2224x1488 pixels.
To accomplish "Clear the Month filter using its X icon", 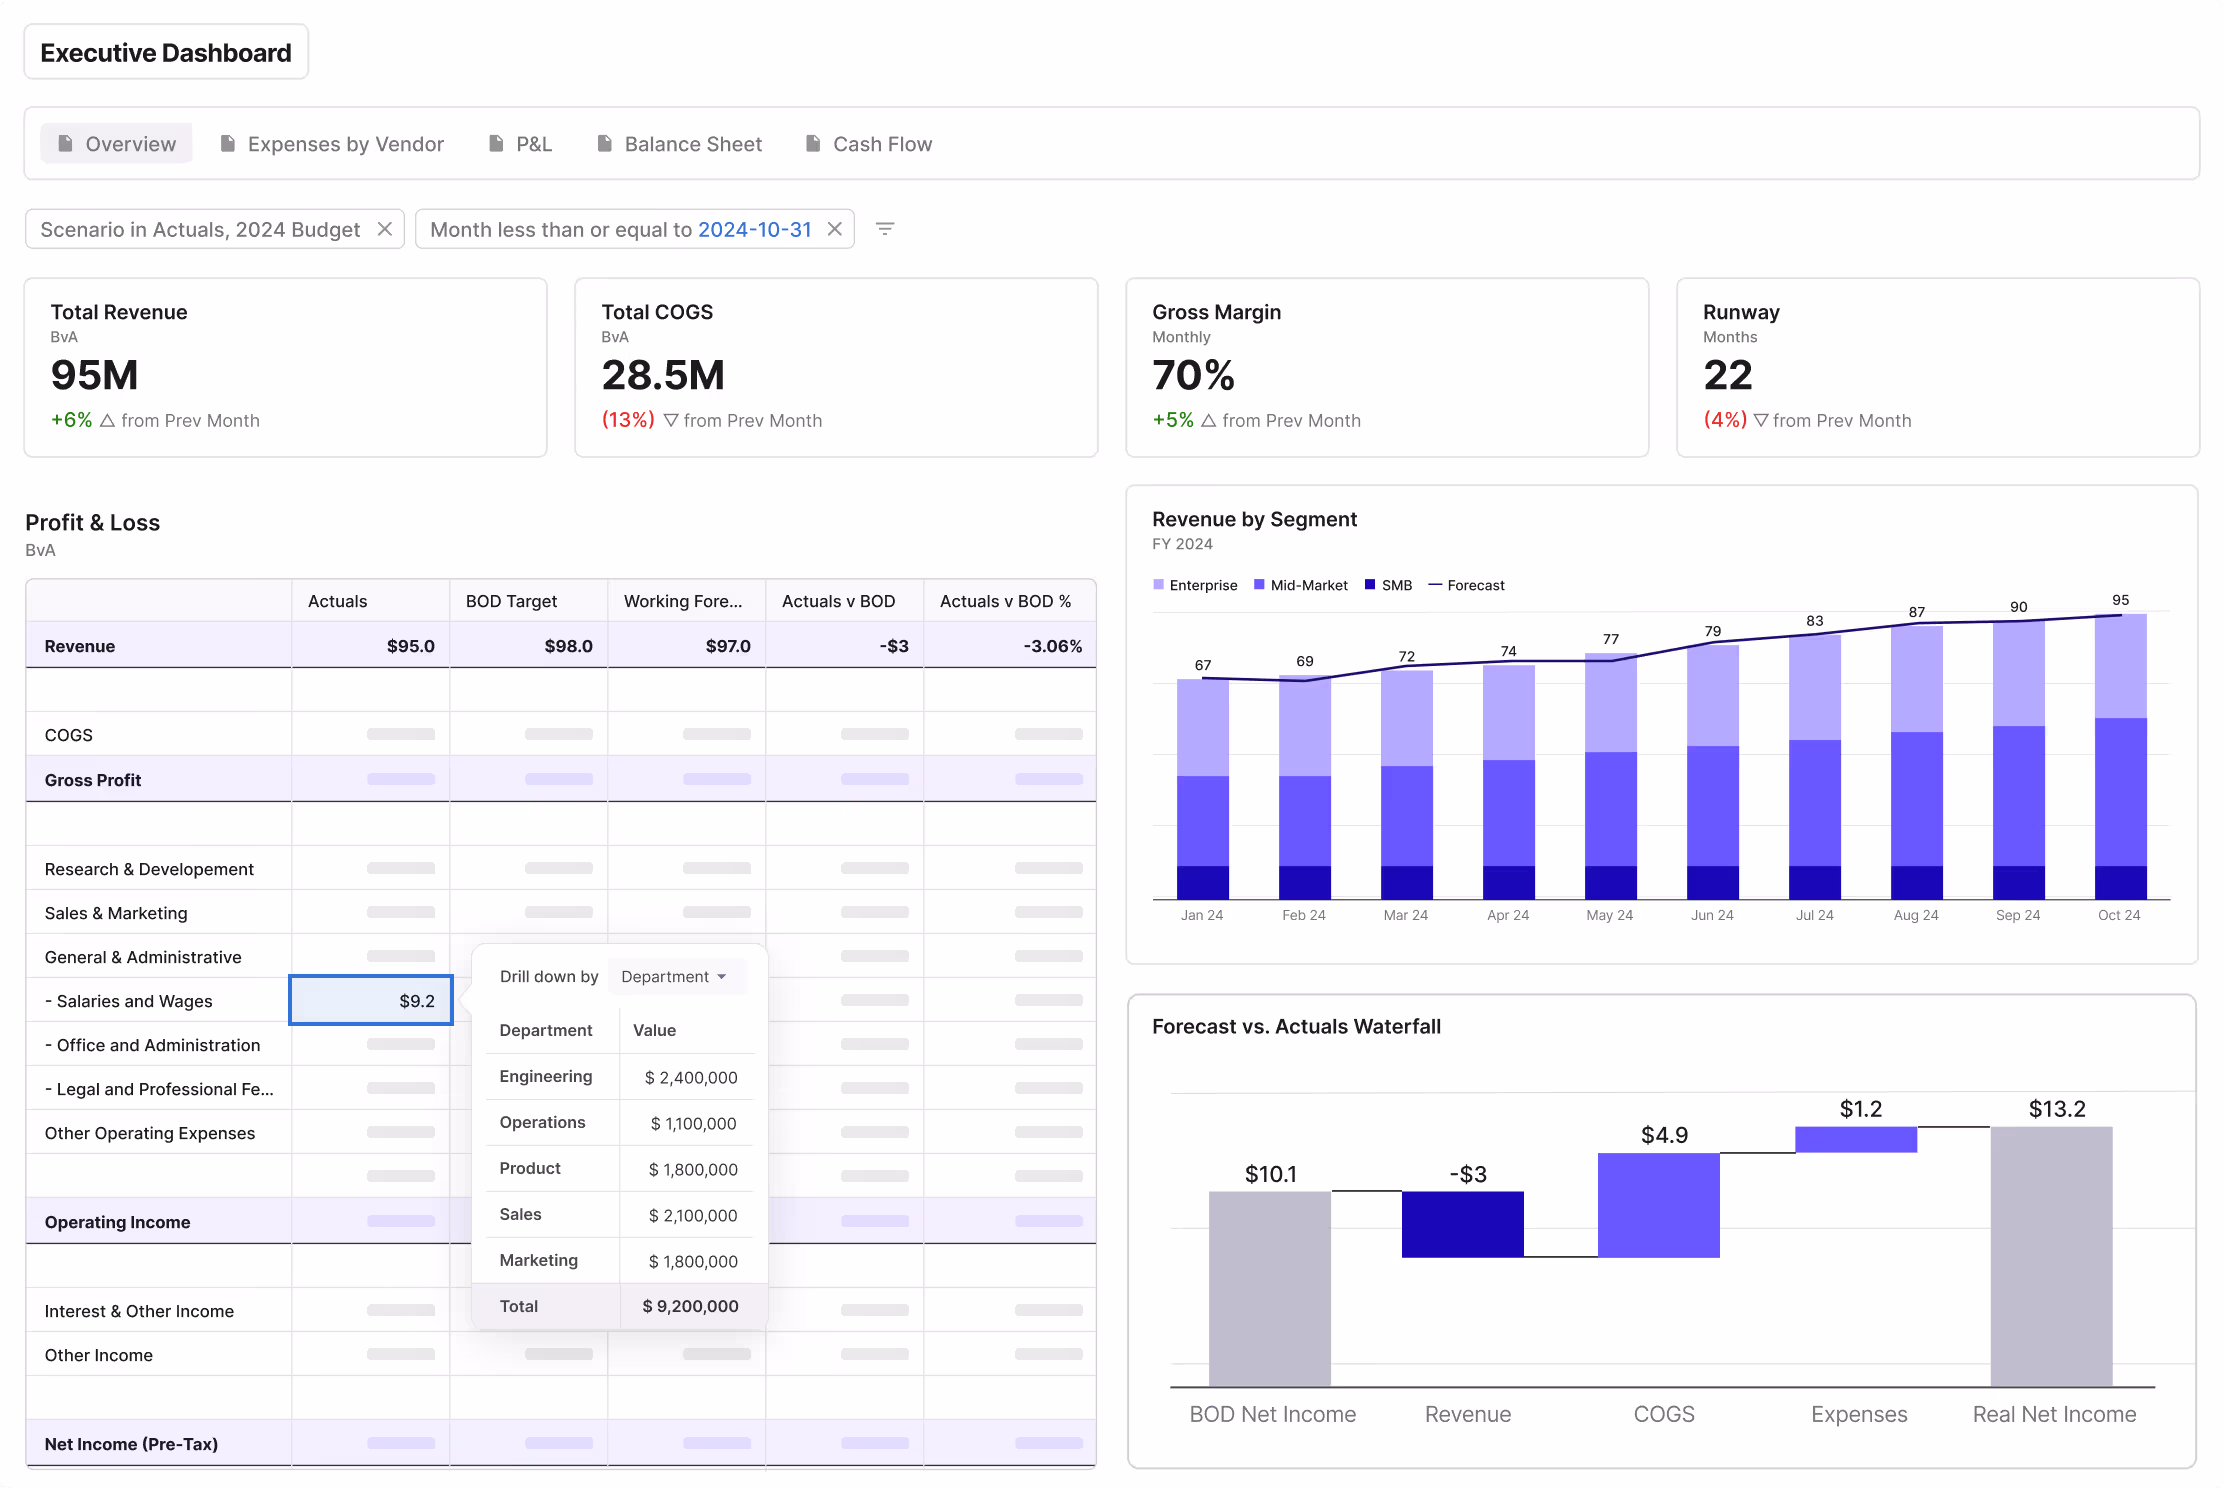I will point(835,229).
